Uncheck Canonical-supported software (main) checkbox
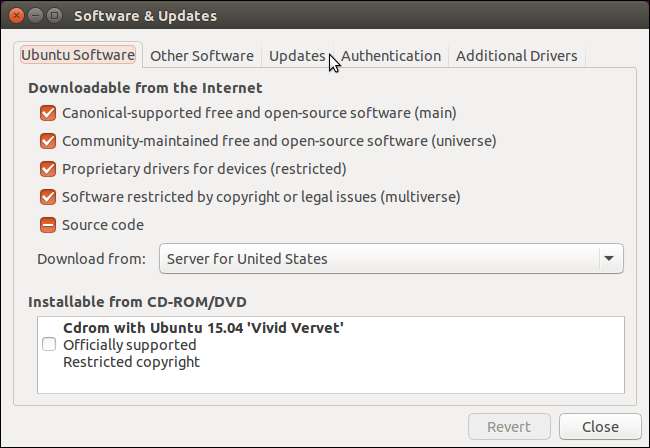This screenshot has width=650, height=448. click(x=48, y=114)
